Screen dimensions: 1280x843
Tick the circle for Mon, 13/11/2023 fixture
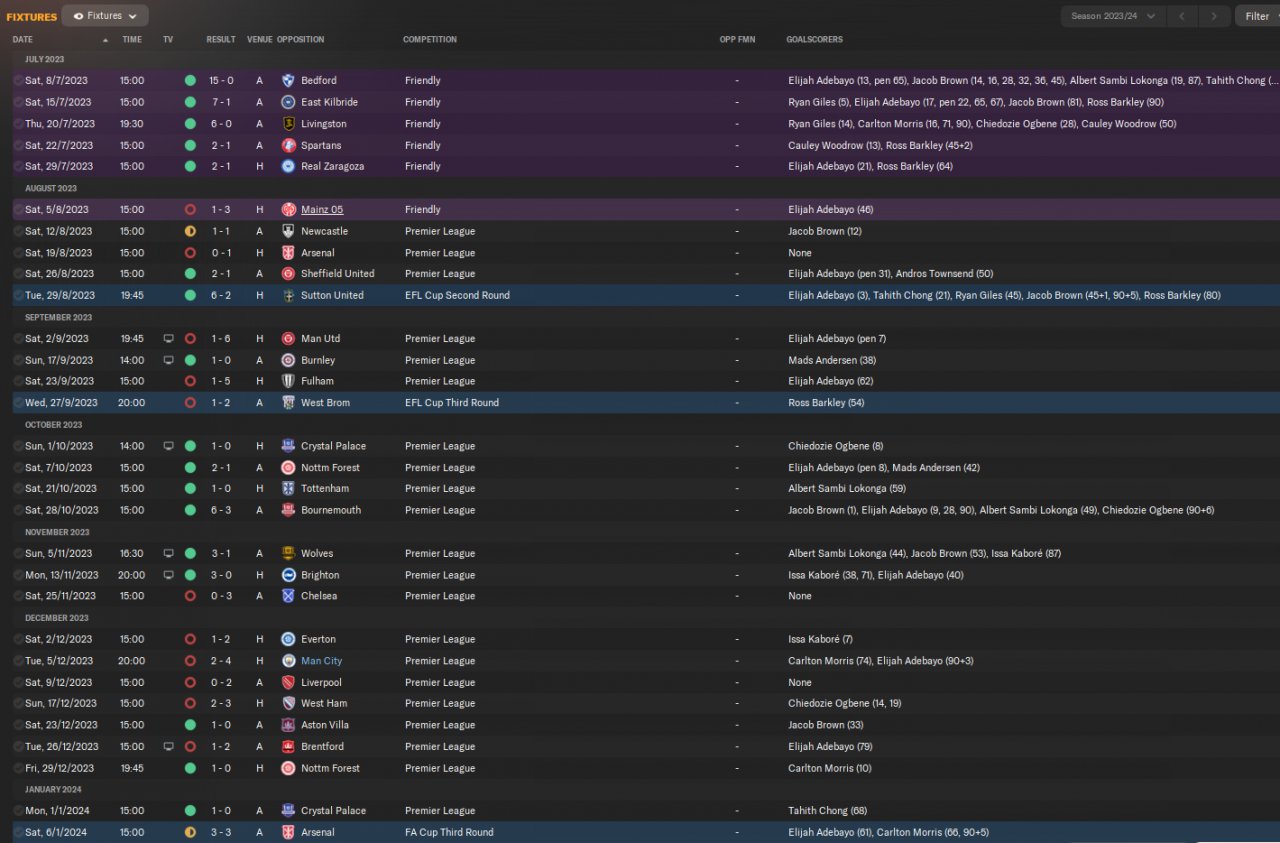click(18, 575)
